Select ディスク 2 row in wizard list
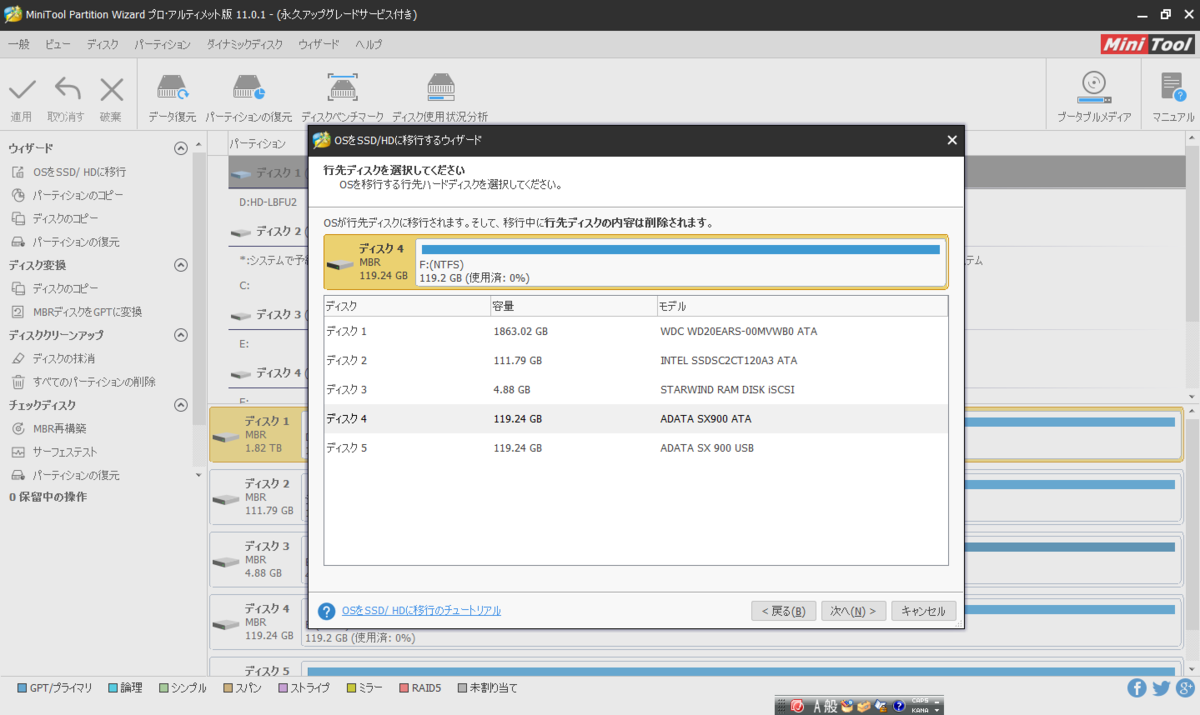1200x715 pixels. [x=636, y=360]
